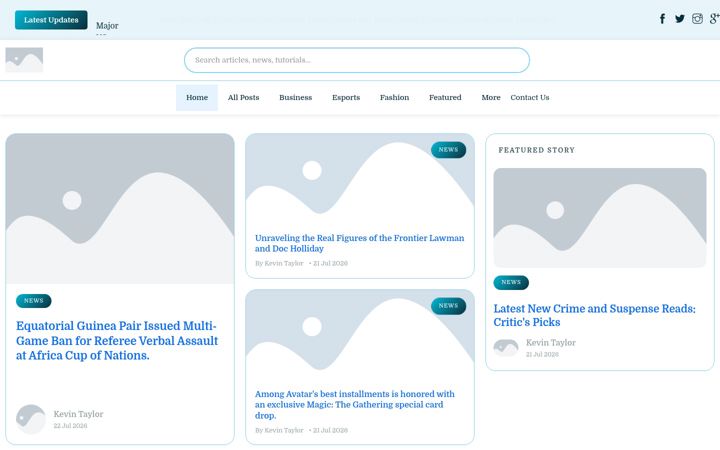The width and height of the screenshot is (720, 450).
Task: Open the Avatar Magic card article thumbnail
Action: 360,335
